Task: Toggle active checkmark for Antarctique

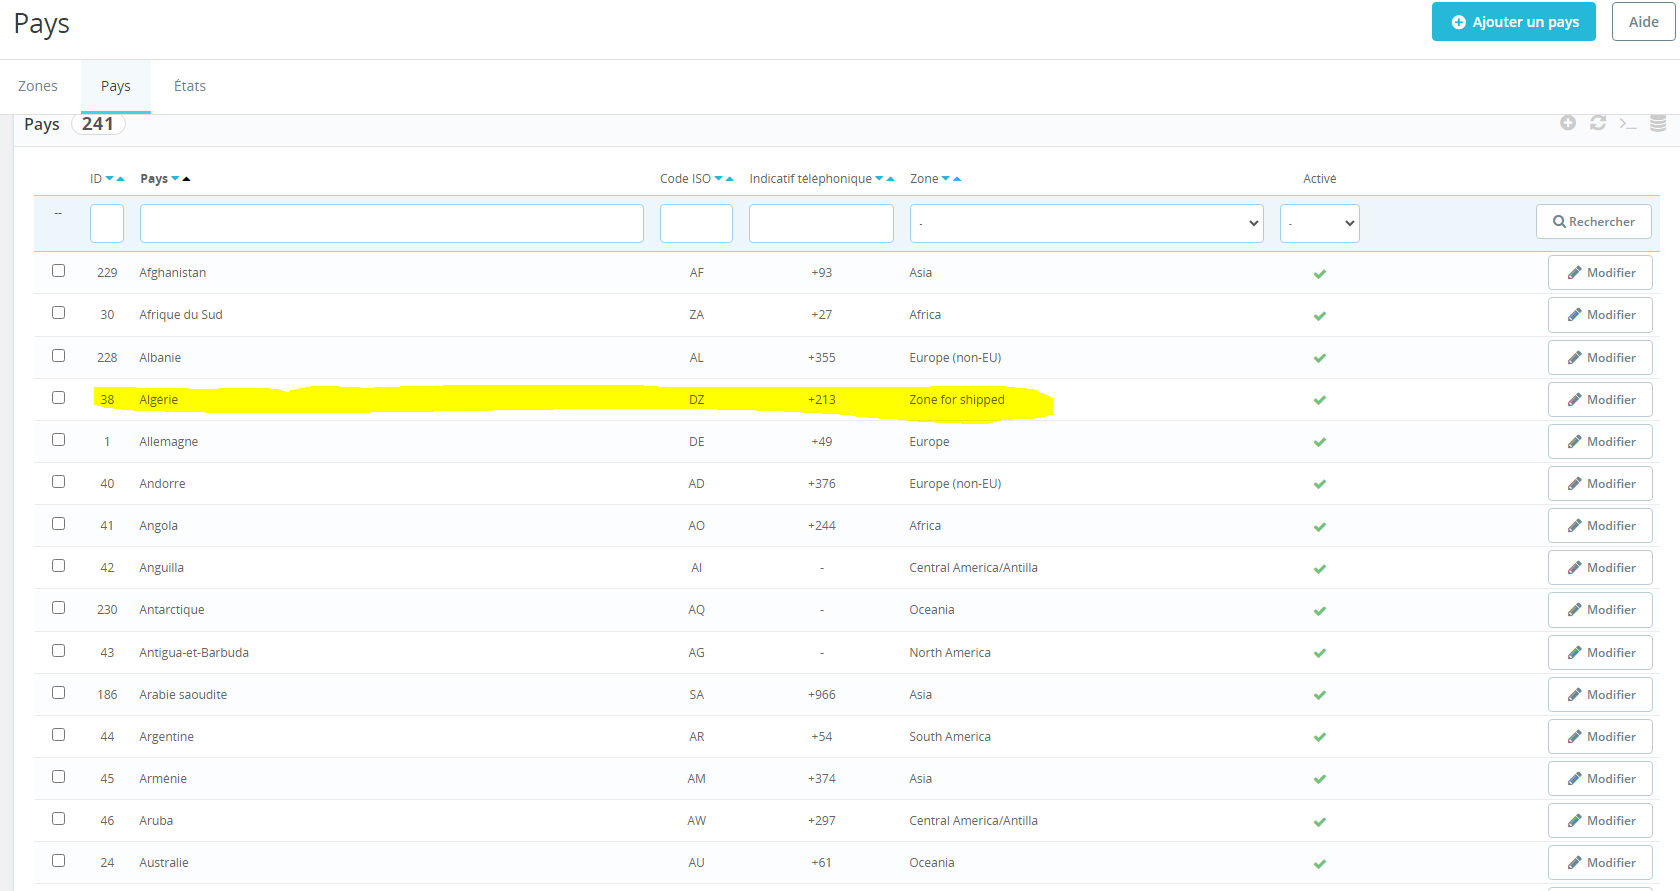Action: point(1320,610)
